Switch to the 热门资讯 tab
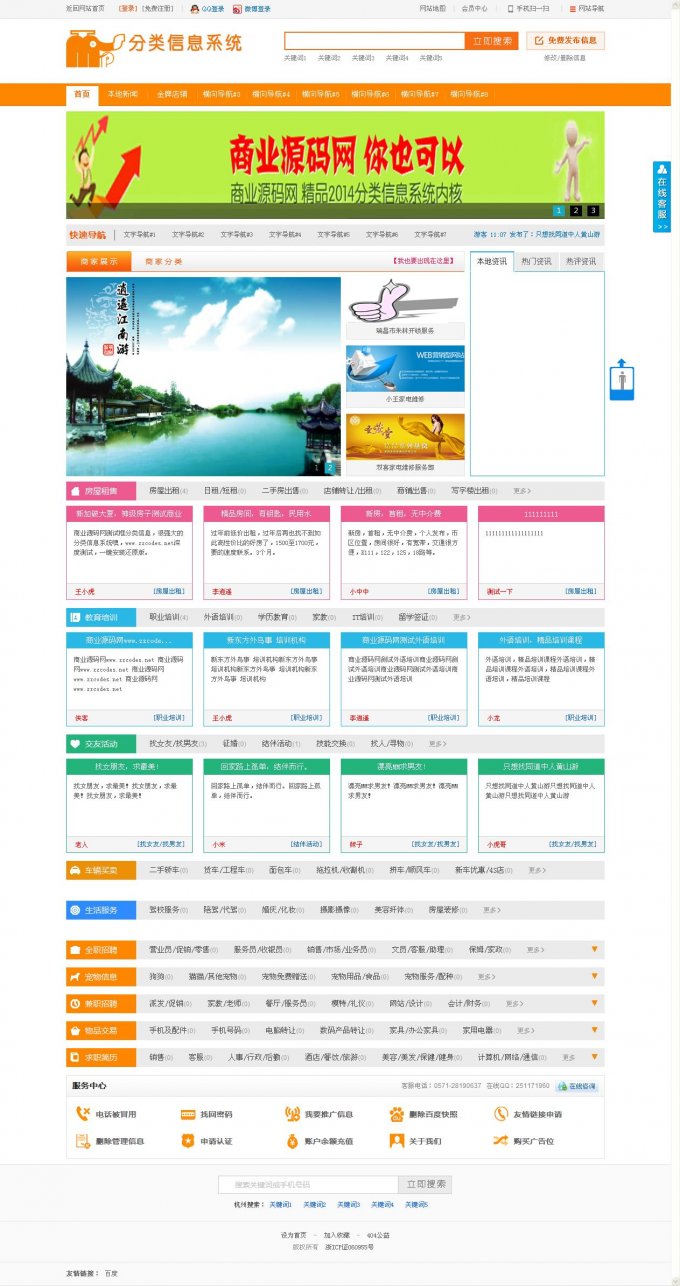The image size is (680, 1286). click(536, 262)
